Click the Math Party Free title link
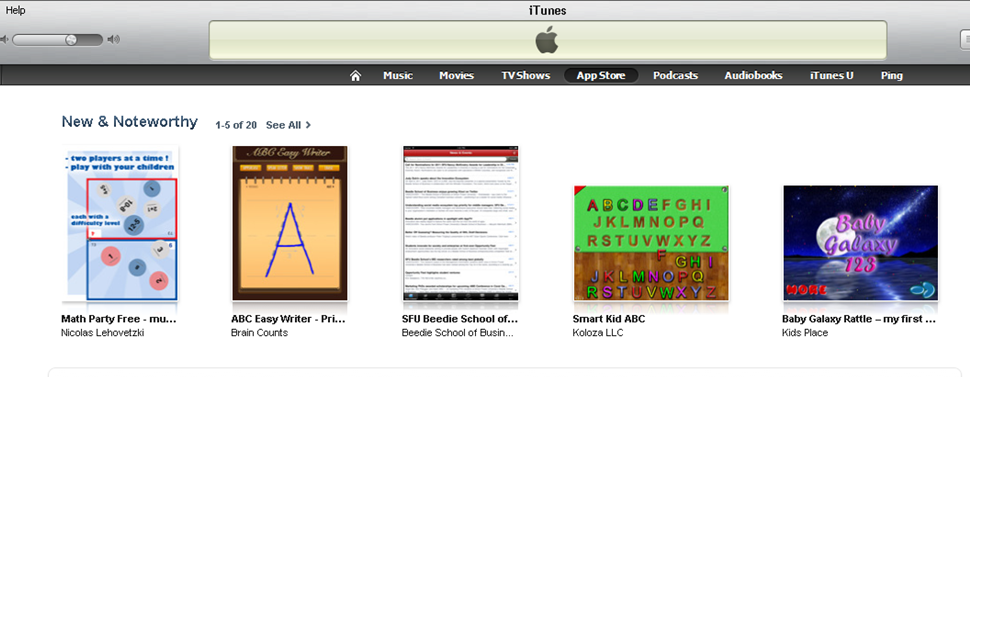The width and height of the screenshot is (1008, 630). [x=118, y=319]
